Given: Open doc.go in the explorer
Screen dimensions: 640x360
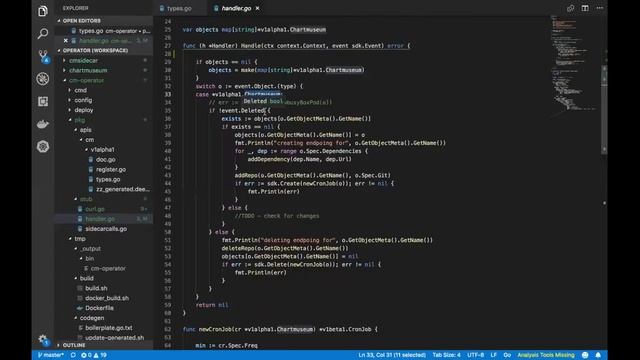Looking at the screenshot, I should click(105, 160).
